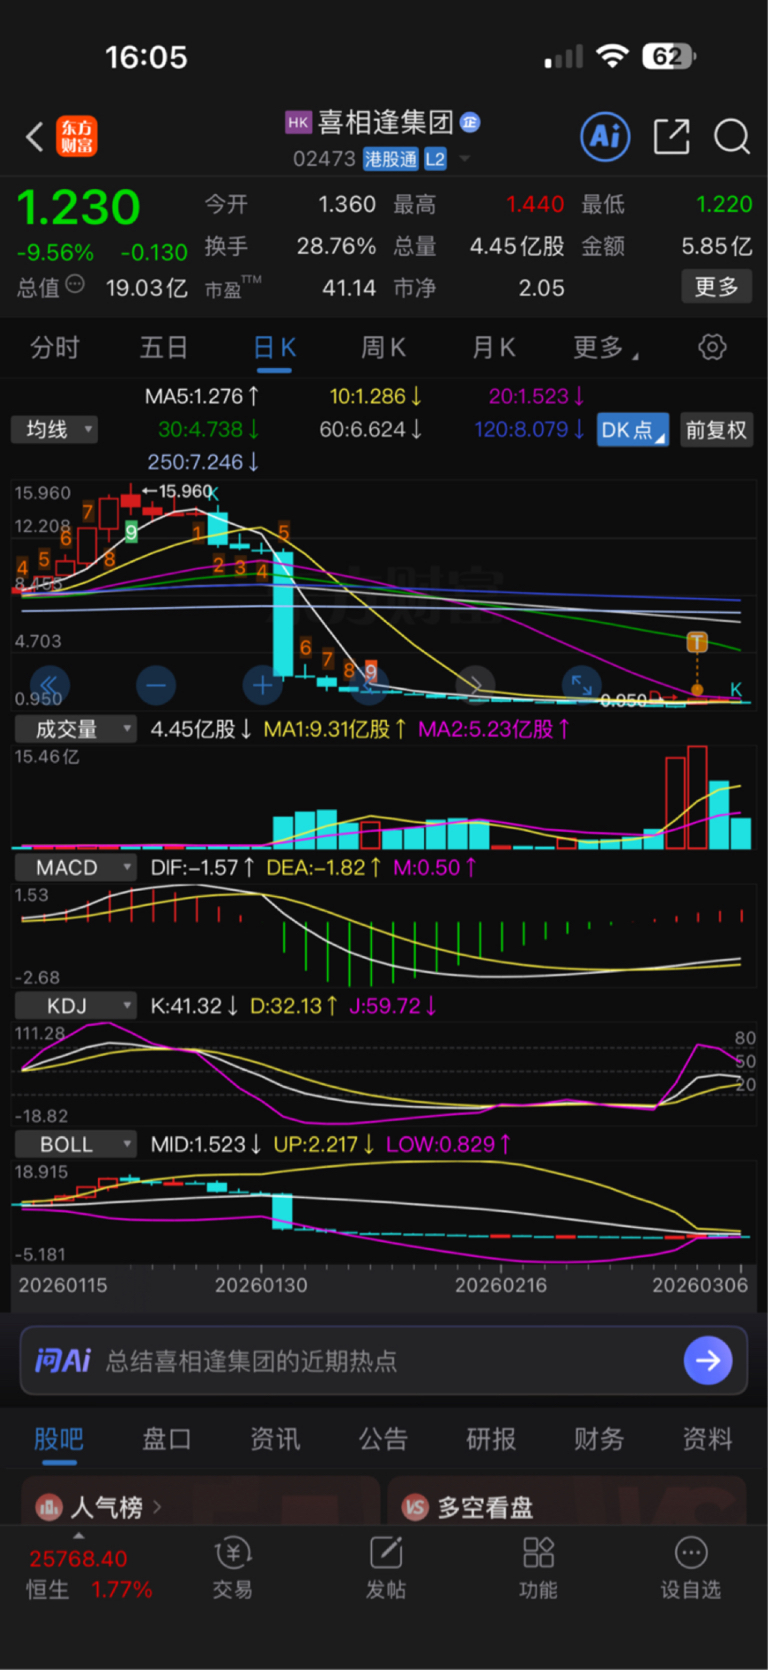Expand the chart to fullscreen

pyautogui.click(x=581, y=685)
